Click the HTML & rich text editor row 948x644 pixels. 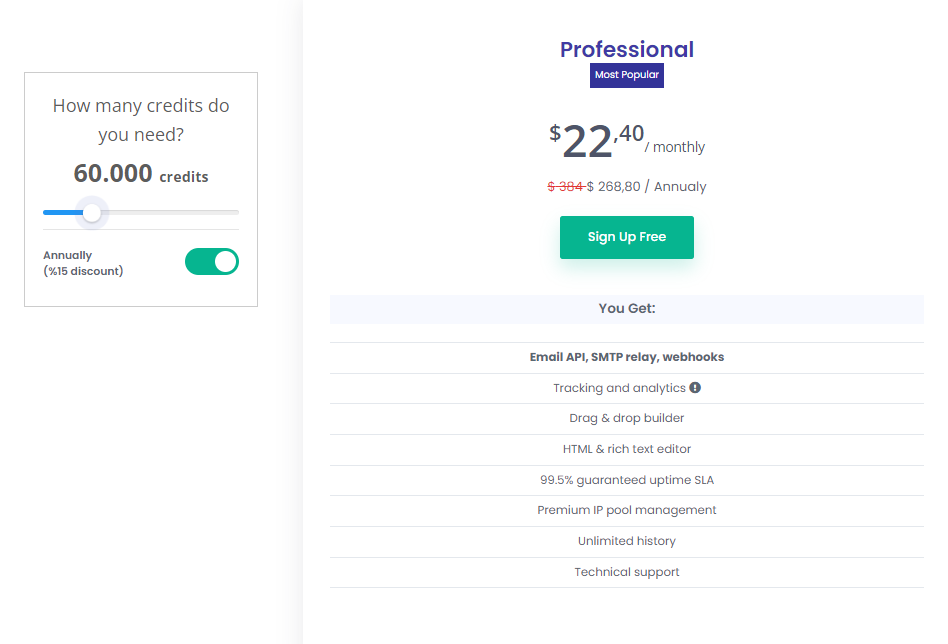[x=626, y=449]
